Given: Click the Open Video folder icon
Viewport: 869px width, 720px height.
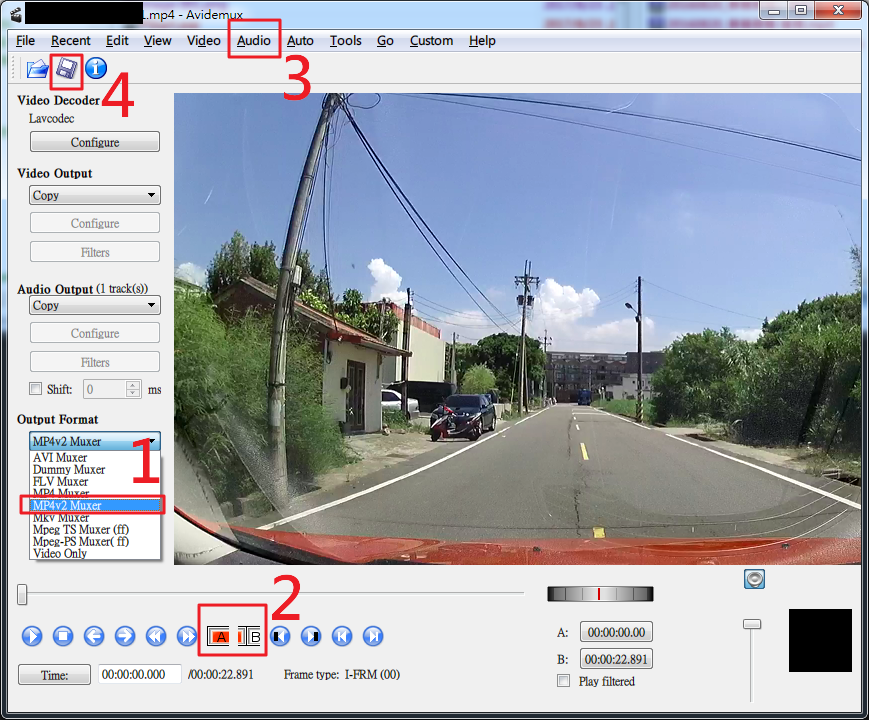Looking at the screenshot, I should tap(37, 69).
